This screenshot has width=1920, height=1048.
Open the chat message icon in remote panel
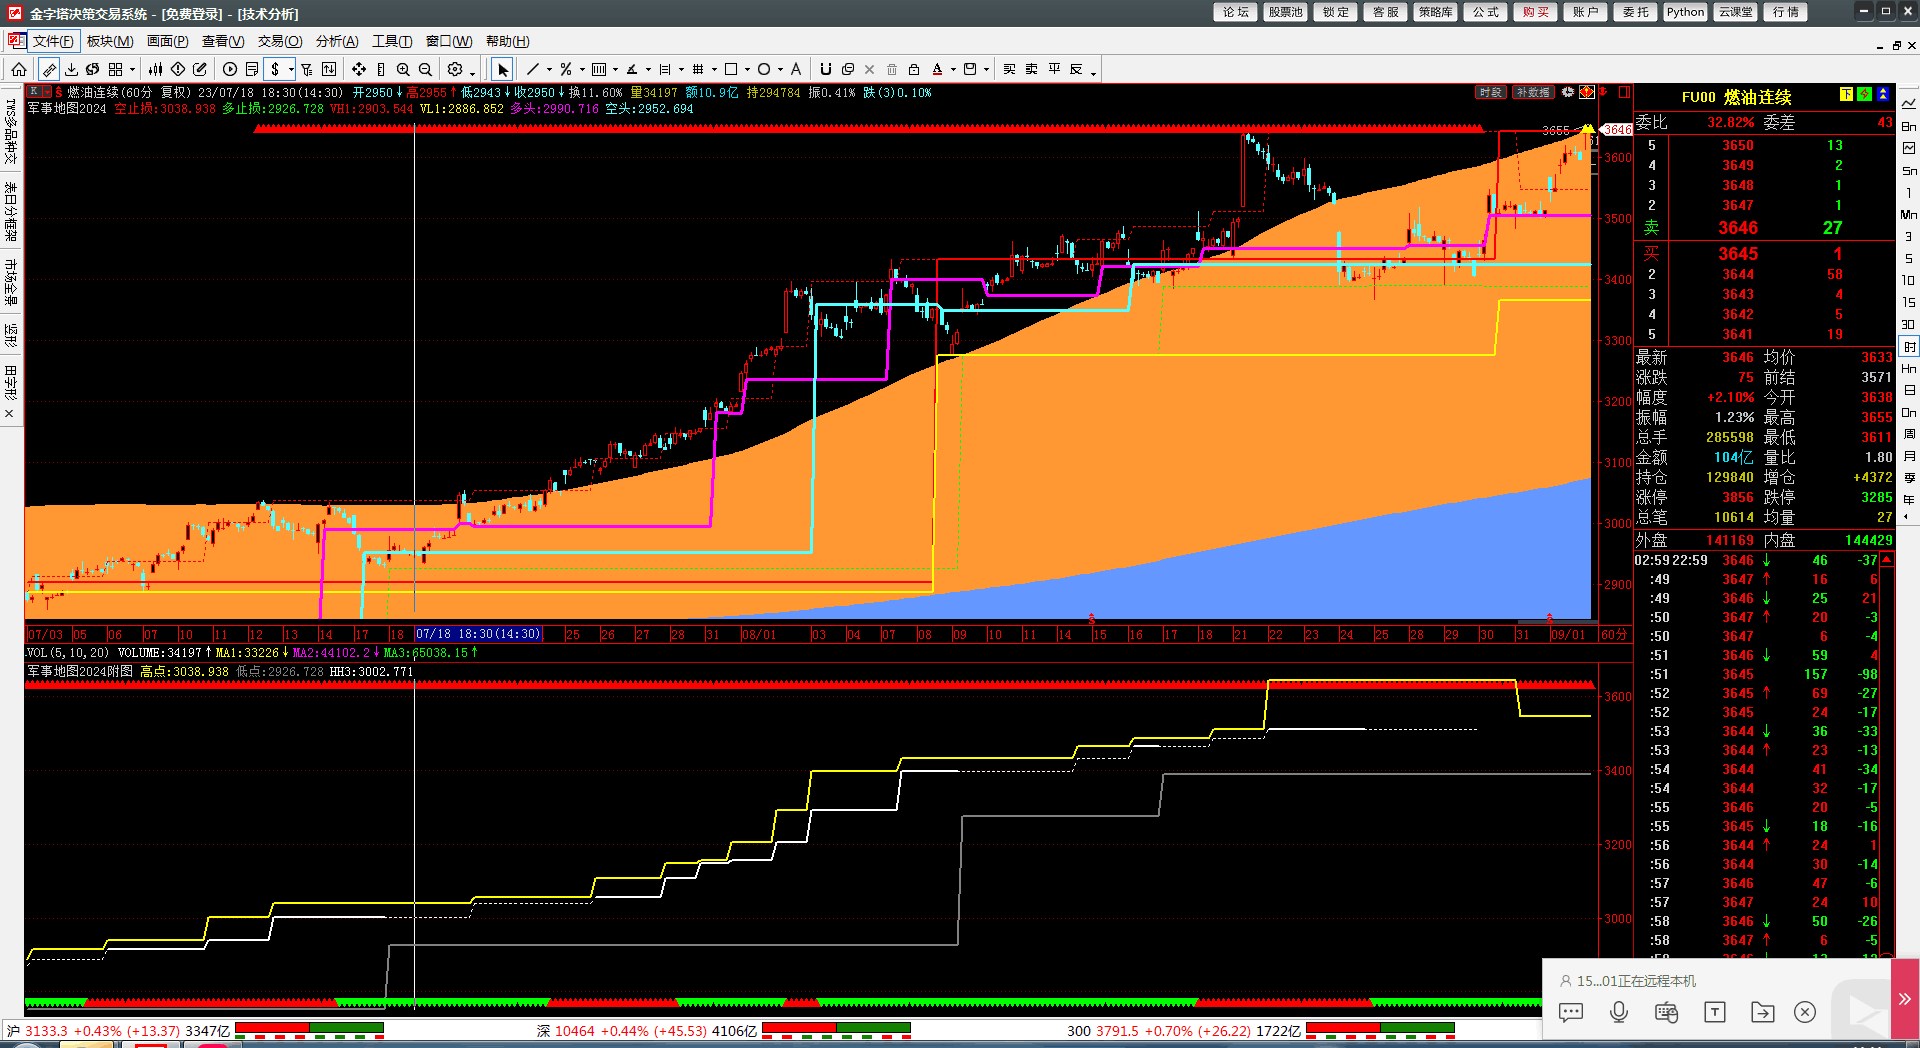1571,1012
